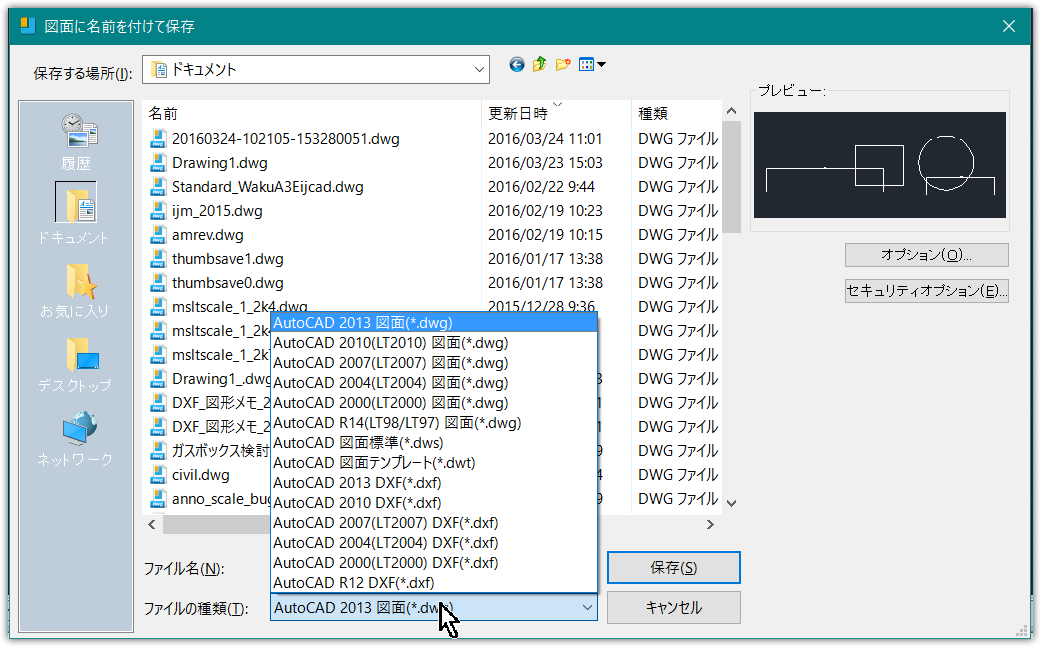This screenshot has width=1041, height=647.
Task: Open お気に入り in the places sidebar
Action: (x=74, y=291)
